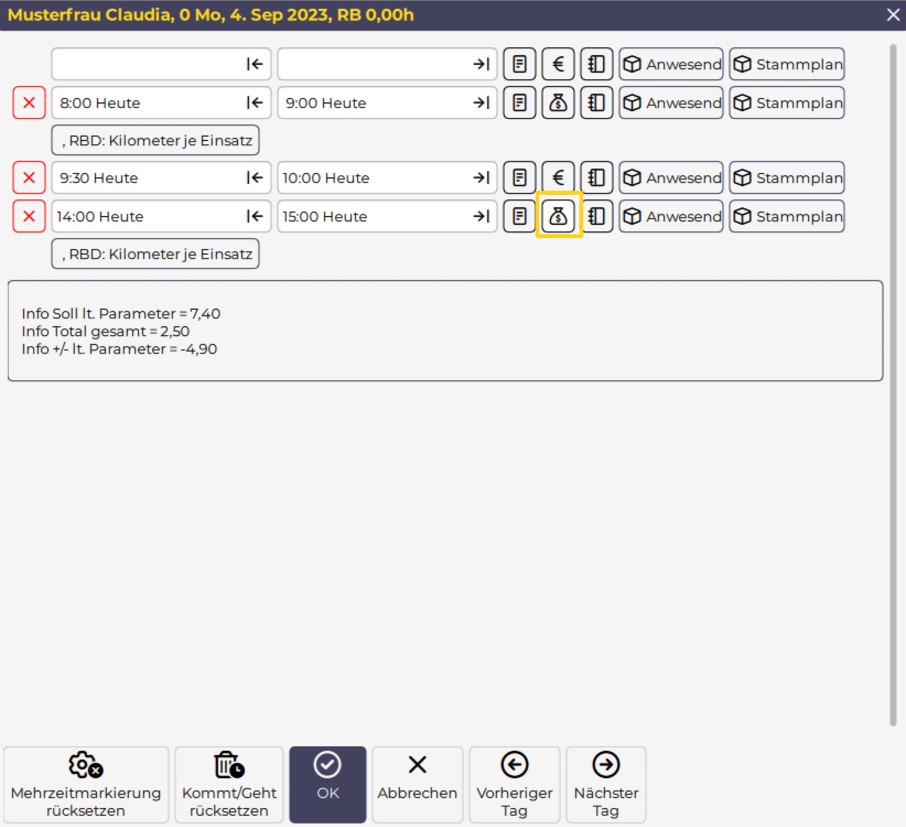Image resolution: width=906 pixels, height=827 pixels.
Task: Set start time arrow in 8:00 Heute field
Action: (x=254, y=103)
